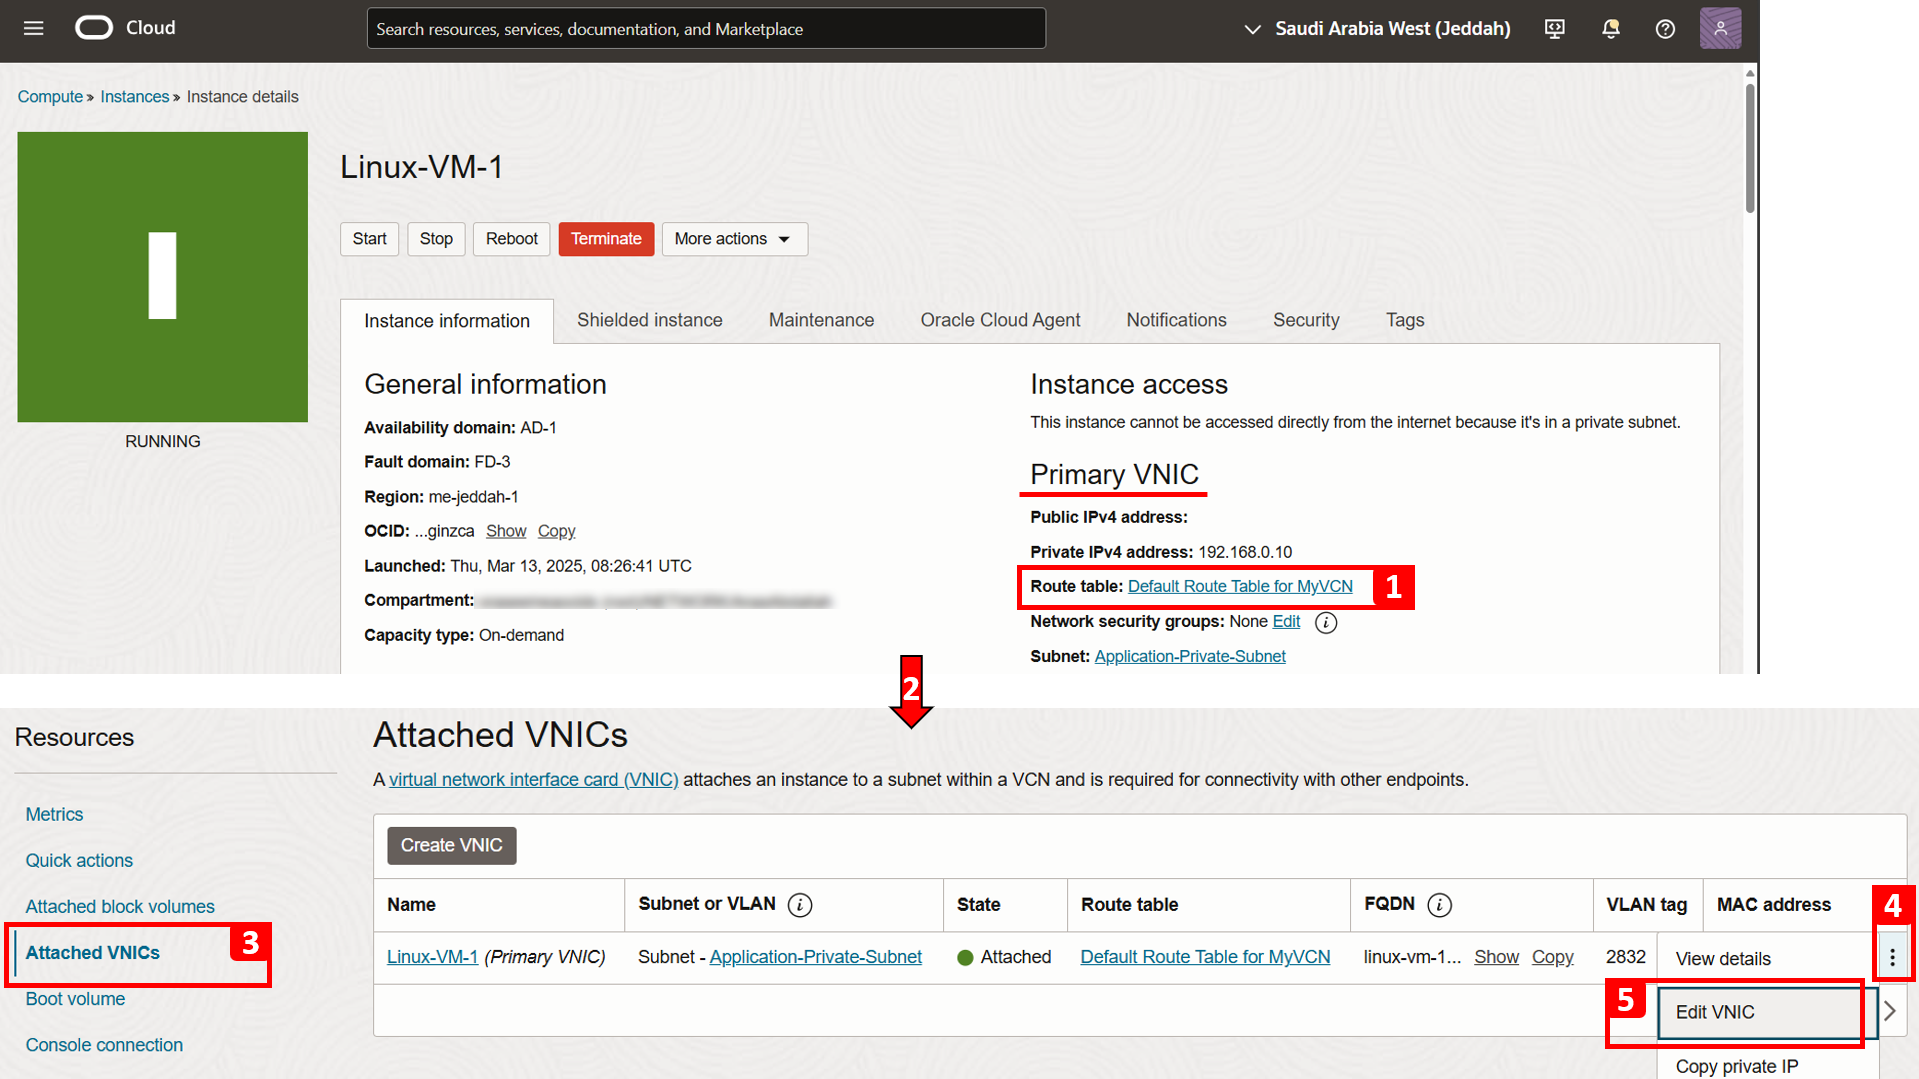The width and height of the screenshot is (1919, 1079).
Task: Open the Linux-VM-1 VNIC name link
Action: coord(432,957)
